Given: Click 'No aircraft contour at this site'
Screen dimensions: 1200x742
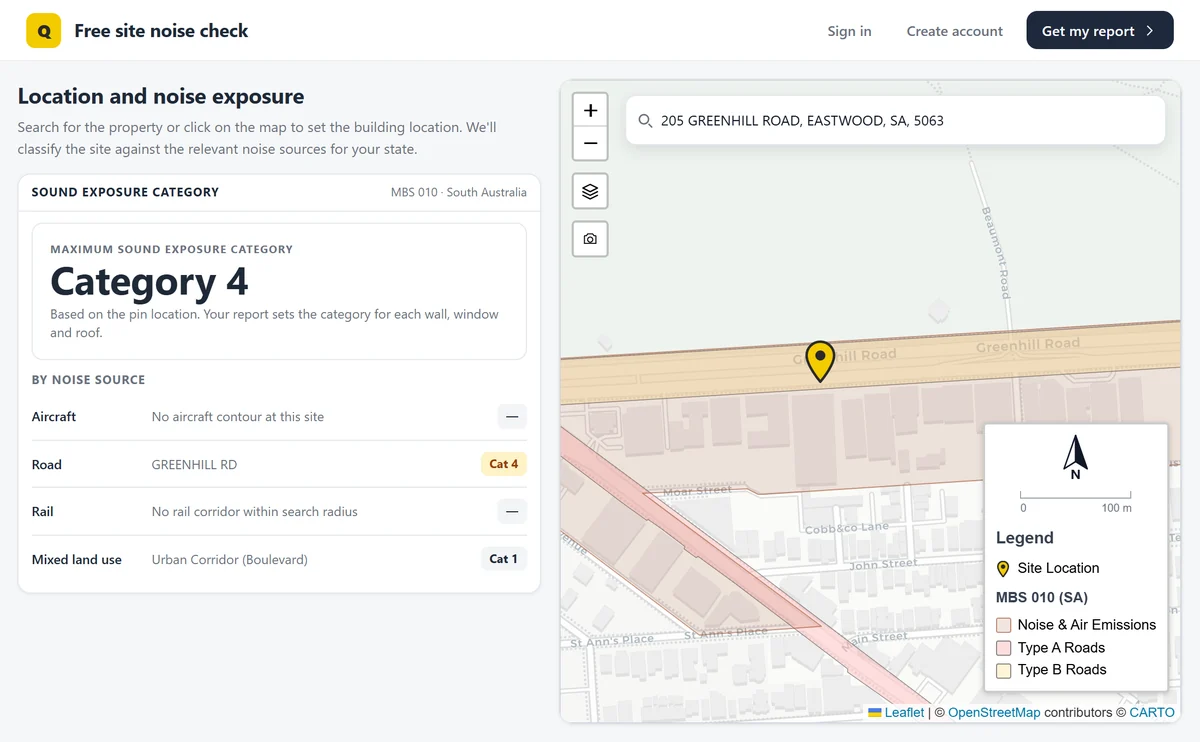Looking at the screenshot, I should pyautogui.click(x=238, y=417).
